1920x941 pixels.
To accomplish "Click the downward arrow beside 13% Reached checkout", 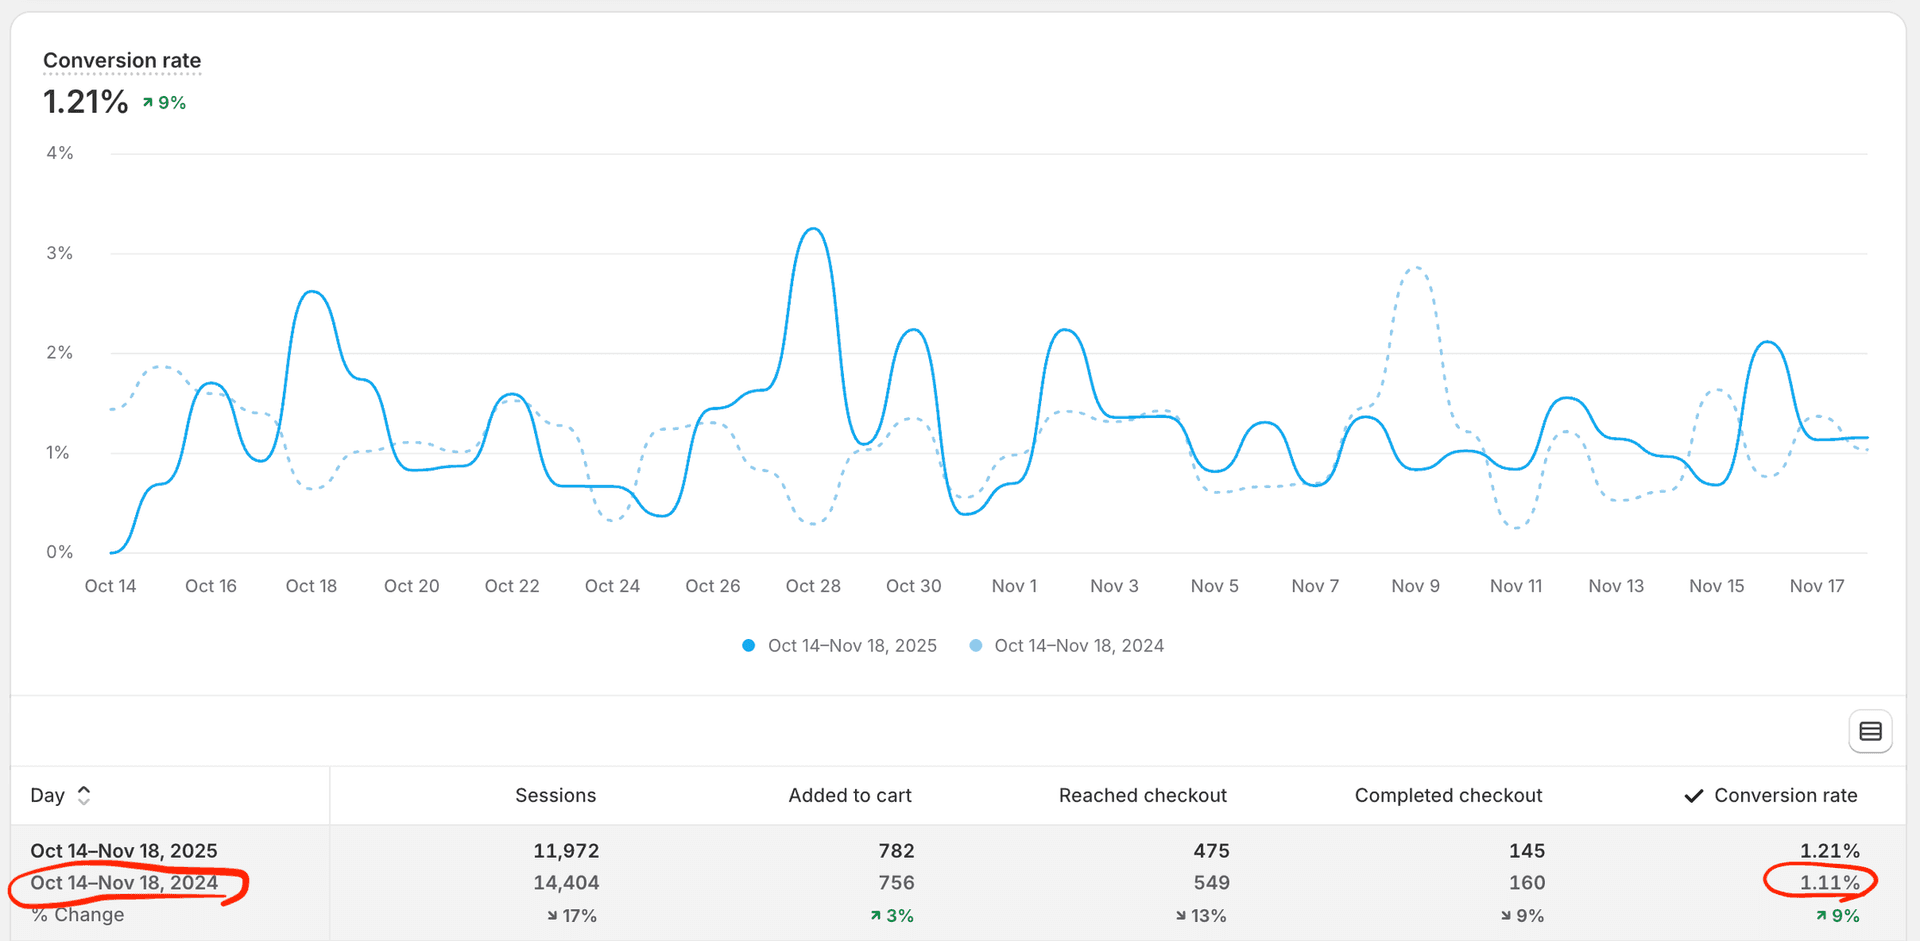I will click(x=1183, y=915).
